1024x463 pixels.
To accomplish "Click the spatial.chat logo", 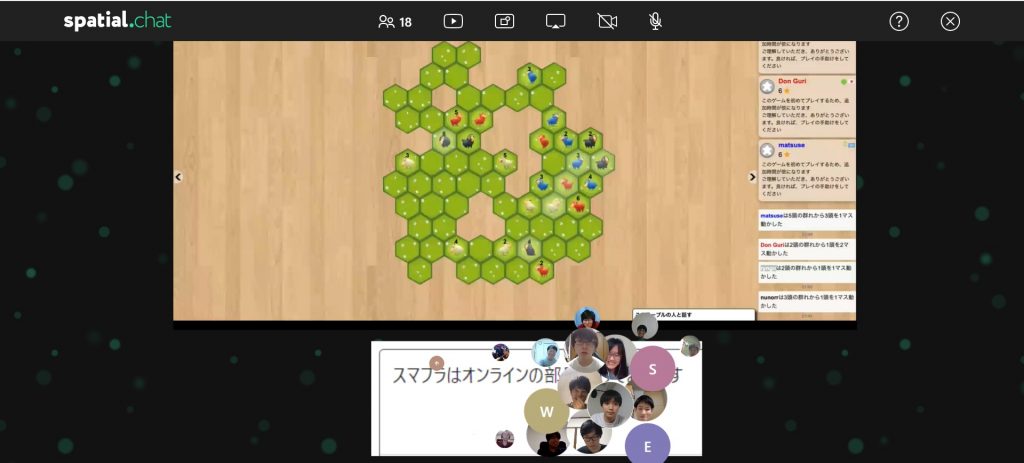I will click(x=118, y=21).
